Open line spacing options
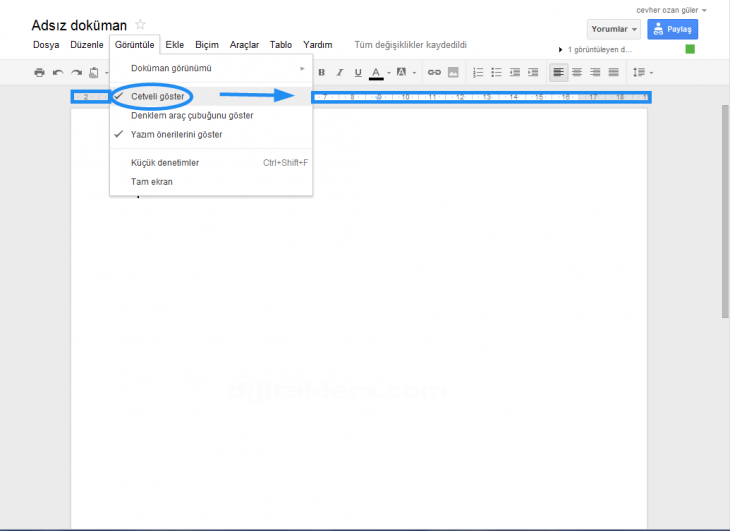The width and height of the screenshot is (730, 531). [642, 73]
